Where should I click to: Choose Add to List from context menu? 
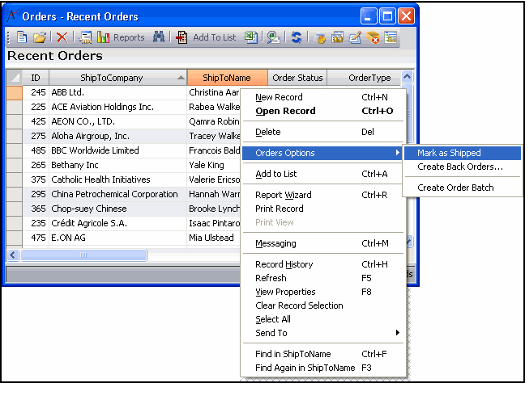(x=323, y=174)
